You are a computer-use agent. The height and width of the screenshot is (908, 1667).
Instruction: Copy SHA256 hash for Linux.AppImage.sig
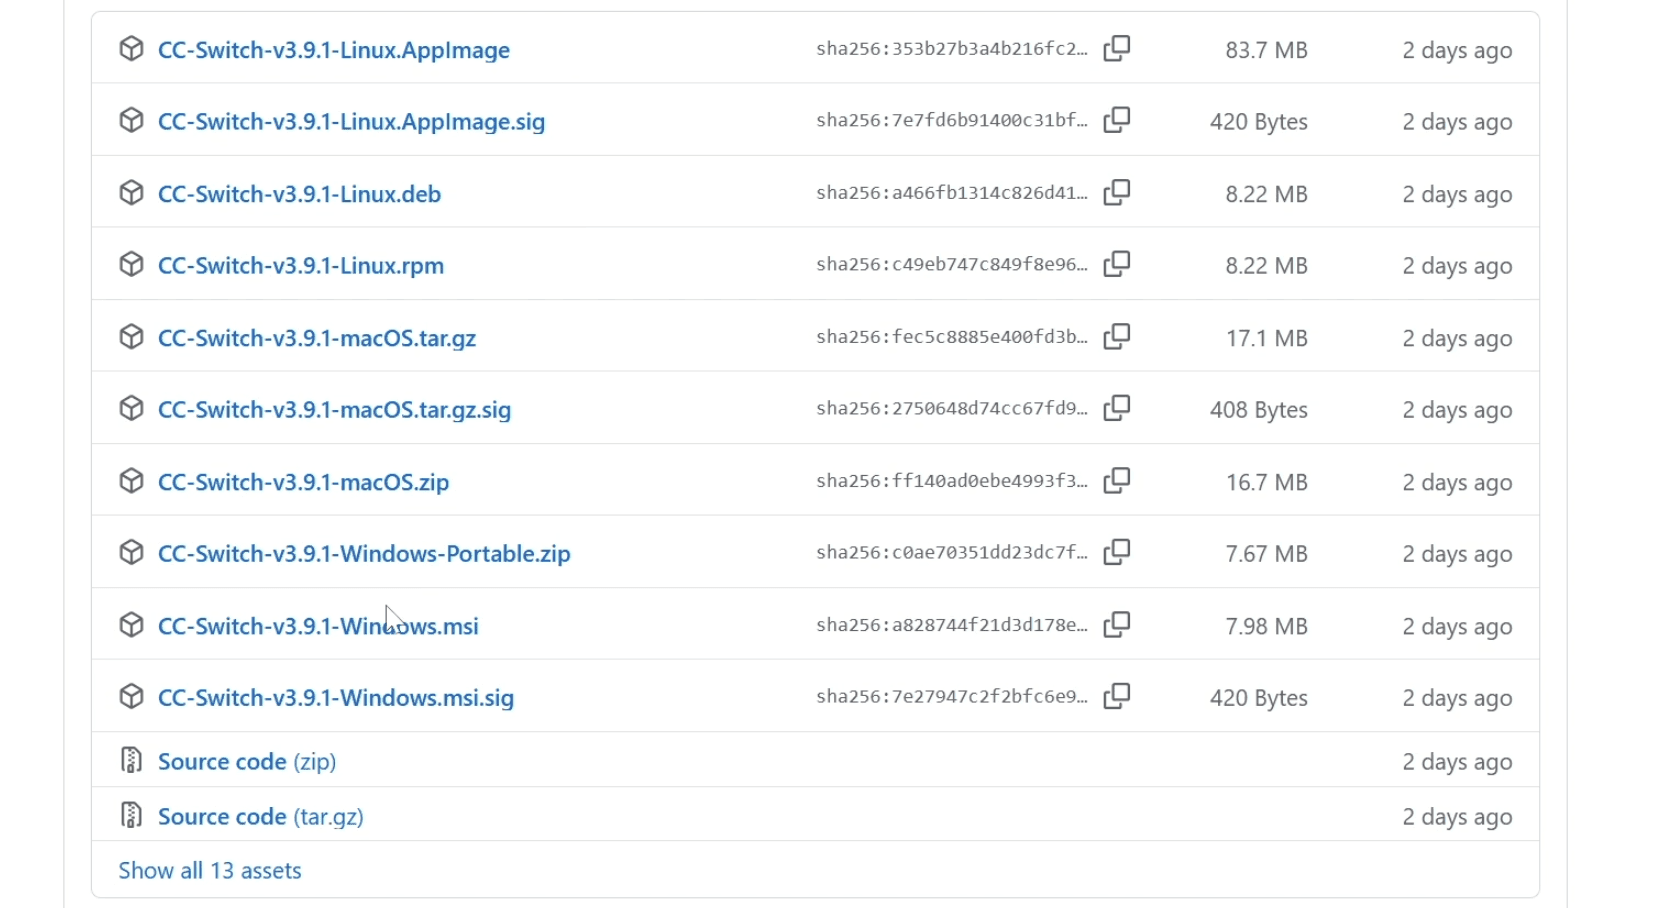click(x=1117, y=121)
